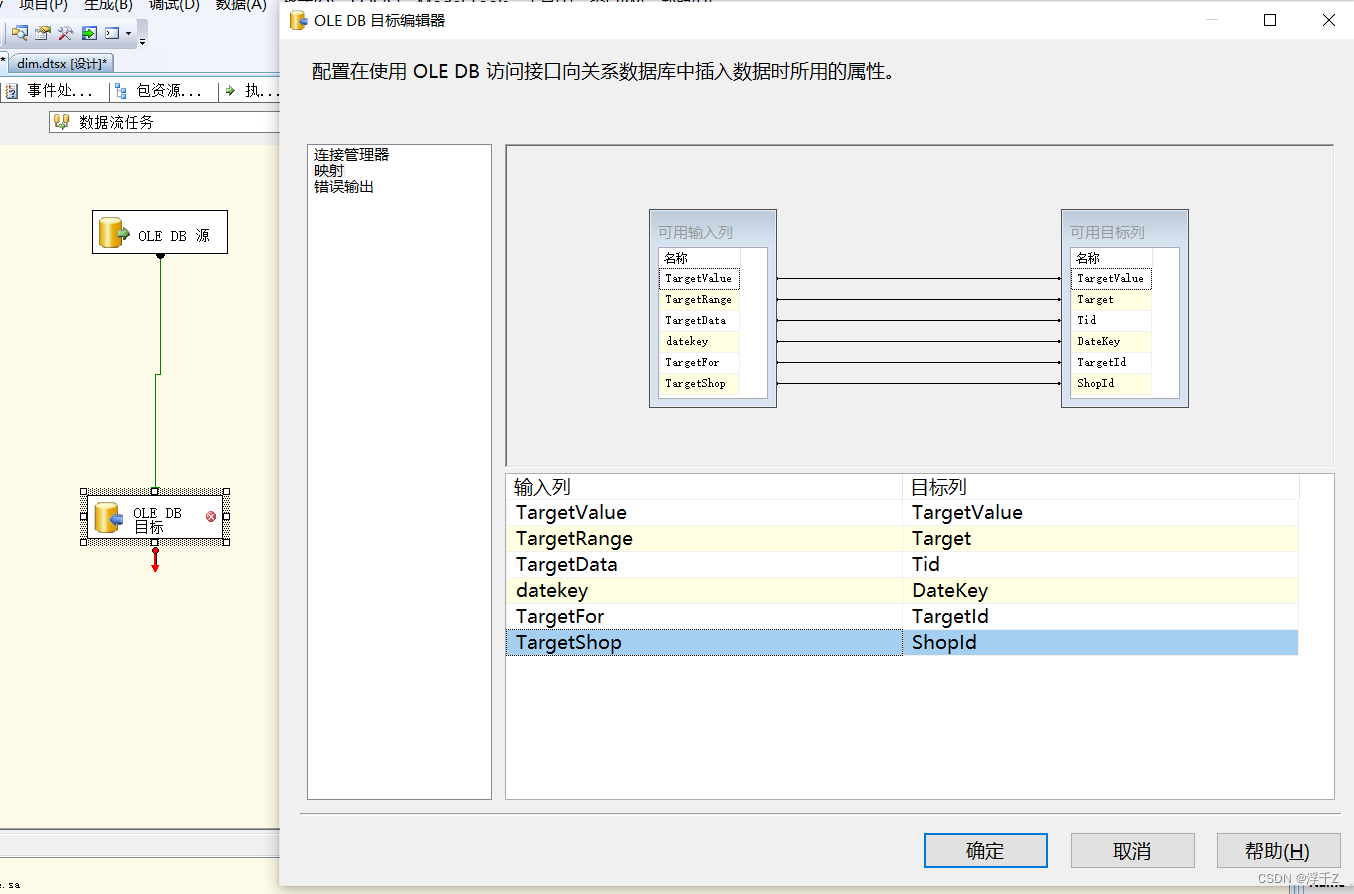1354x894 pixels.
Task: Open input cell TargetRange in mapping grid
Action: 704,539
